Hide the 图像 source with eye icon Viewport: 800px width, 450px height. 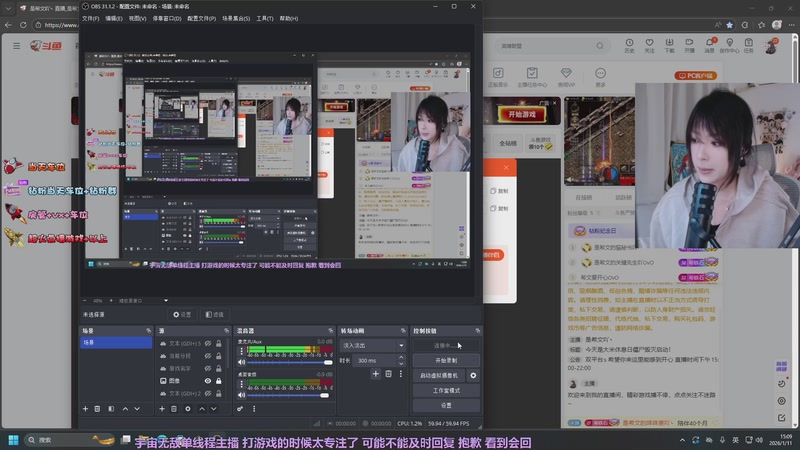pyautogui.click(x=208, y=381)
